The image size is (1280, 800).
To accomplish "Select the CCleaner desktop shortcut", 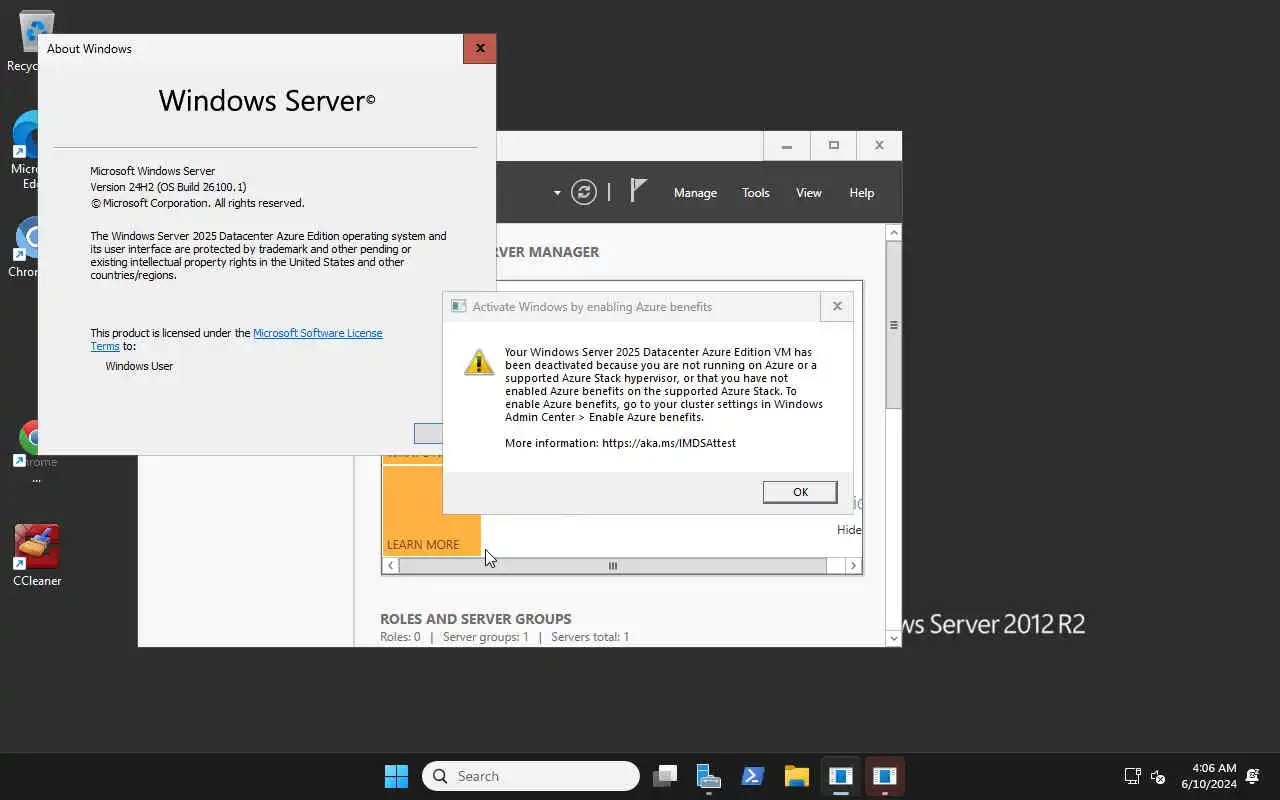I will coord(37,555).
